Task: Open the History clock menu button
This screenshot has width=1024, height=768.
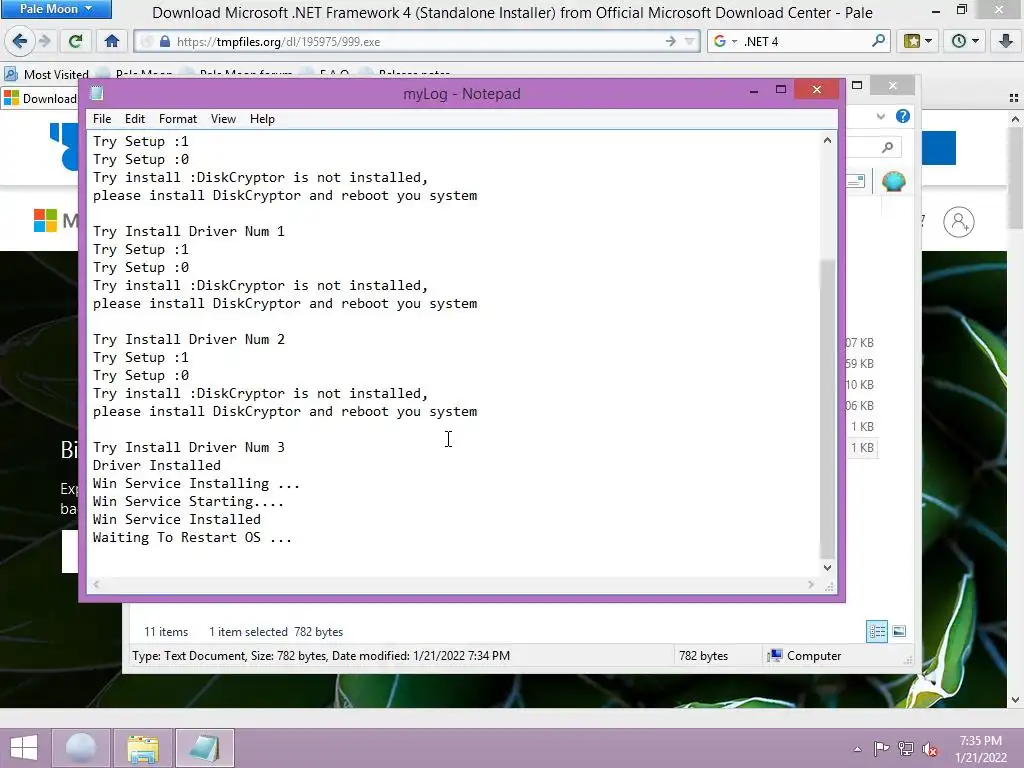Action: (x=965, y=41)
